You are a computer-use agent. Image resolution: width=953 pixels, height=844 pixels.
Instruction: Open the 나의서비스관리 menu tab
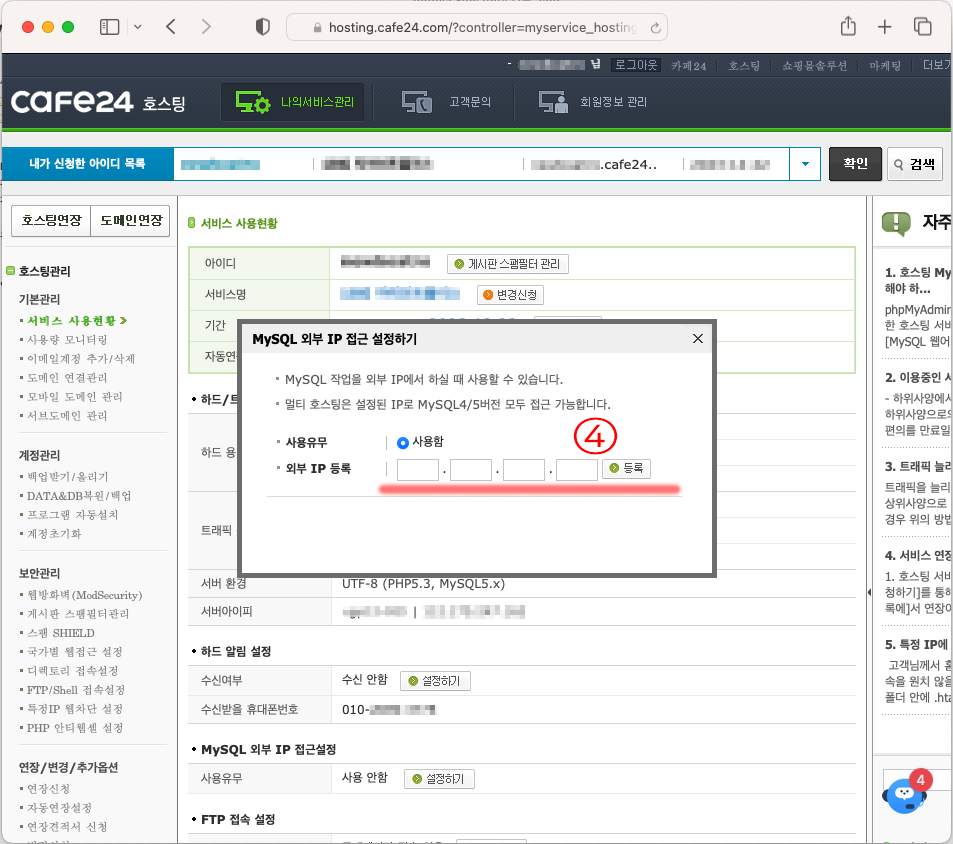pyautogui.click(x=293, y=102)
